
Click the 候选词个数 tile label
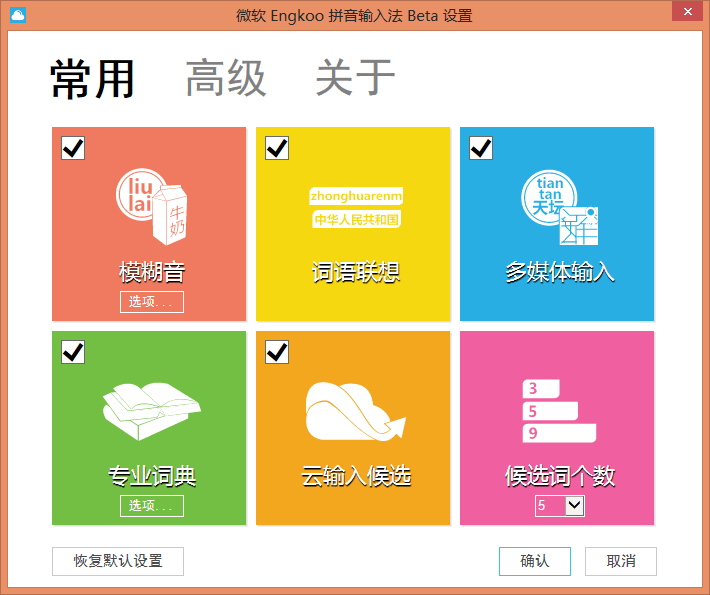coord(560,476)
